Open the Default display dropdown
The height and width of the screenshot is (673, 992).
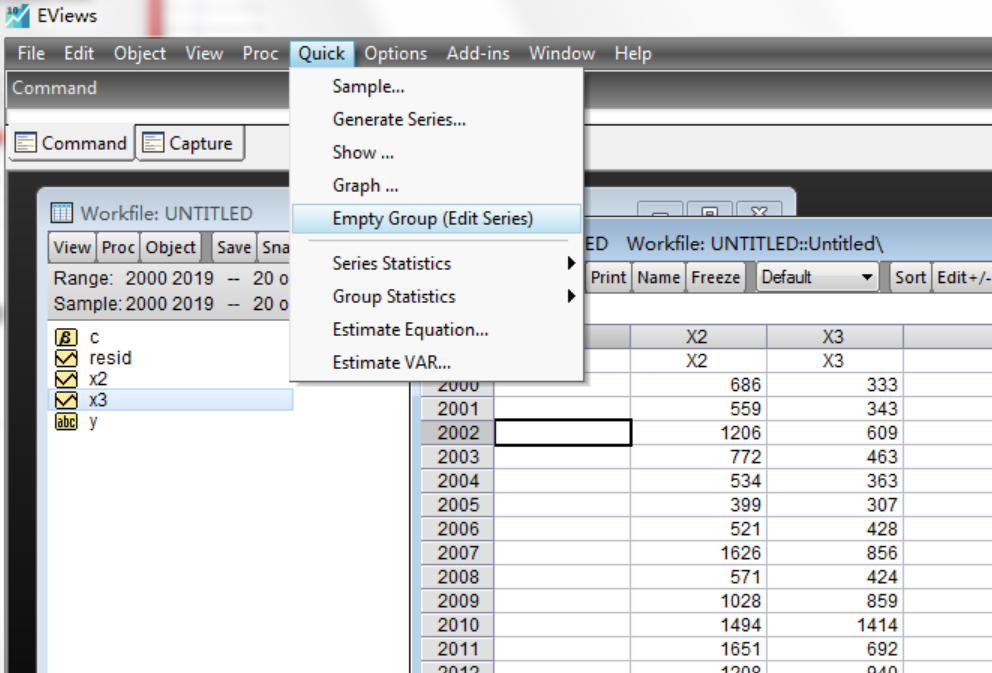click(817, 277)
